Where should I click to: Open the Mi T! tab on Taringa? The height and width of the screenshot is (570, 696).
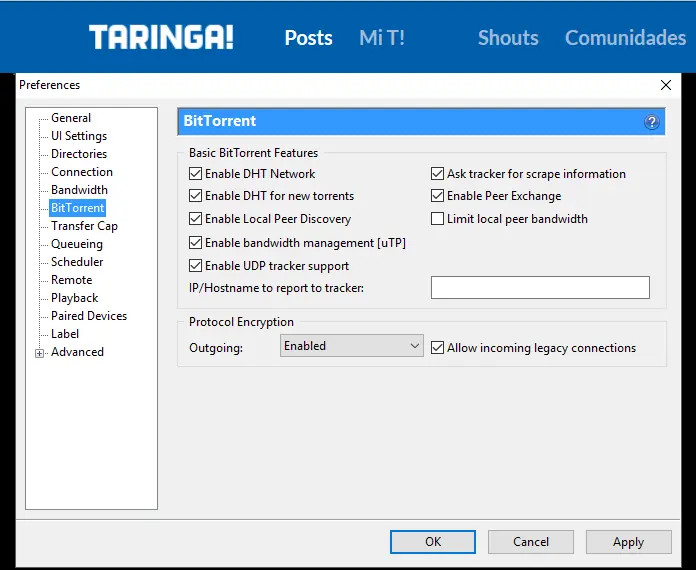(382, 38)
